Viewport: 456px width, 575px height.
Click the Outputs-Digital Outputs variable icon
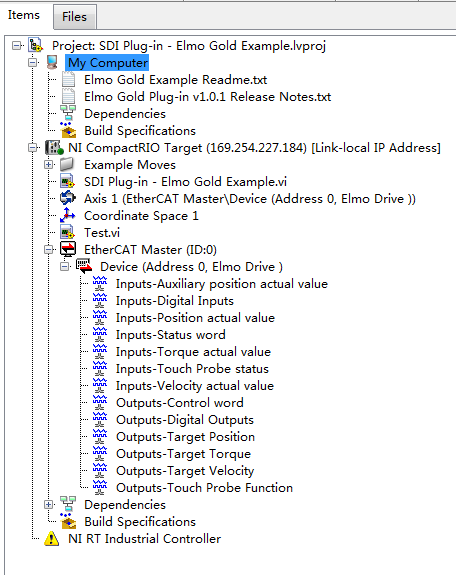tap(100, 420)
